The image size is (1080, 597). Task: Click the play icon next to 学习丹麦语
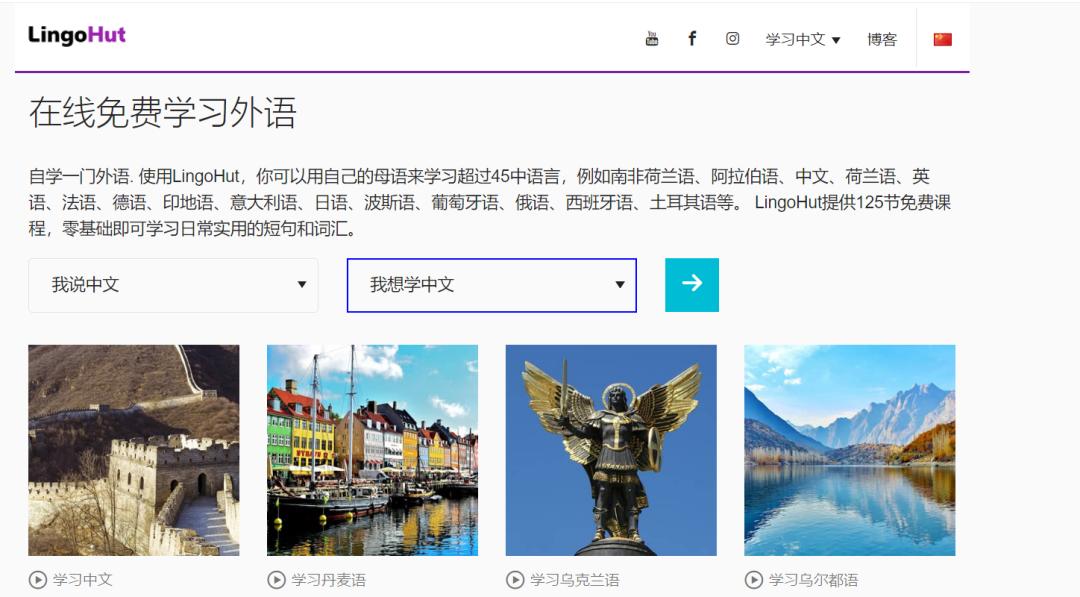[x=275, y=578]
